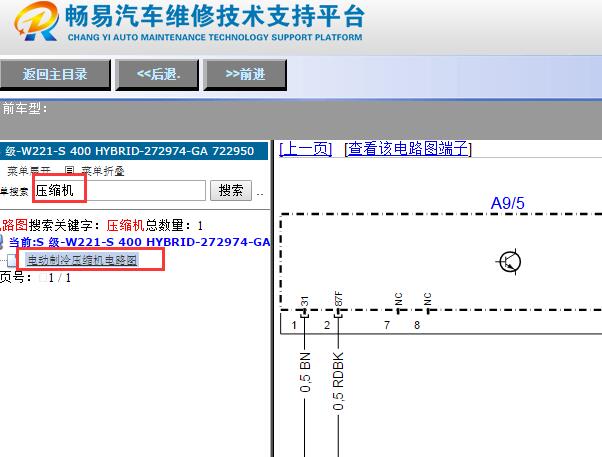The width and height of the screenshot is (602, 457).
Task: Click the transistor symbol in A9/5
Action: [x=509, y=262]
